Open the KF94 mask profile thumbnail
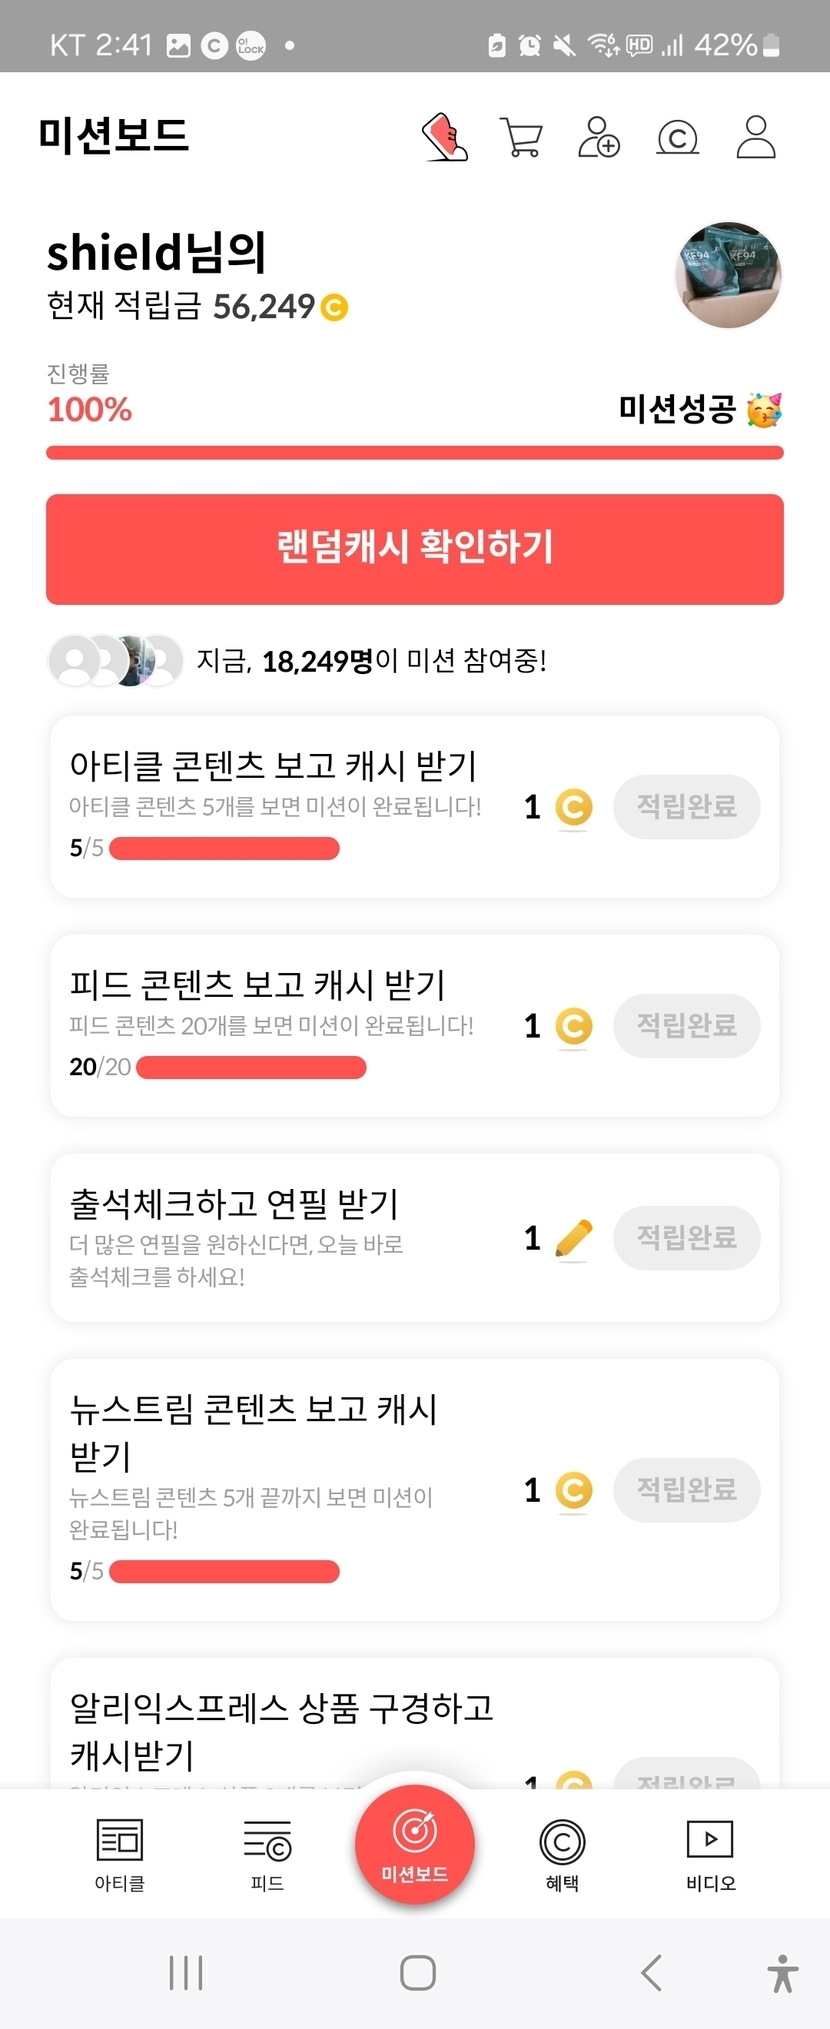Viewport: 830px width, 2029px height. pos(728,275)
